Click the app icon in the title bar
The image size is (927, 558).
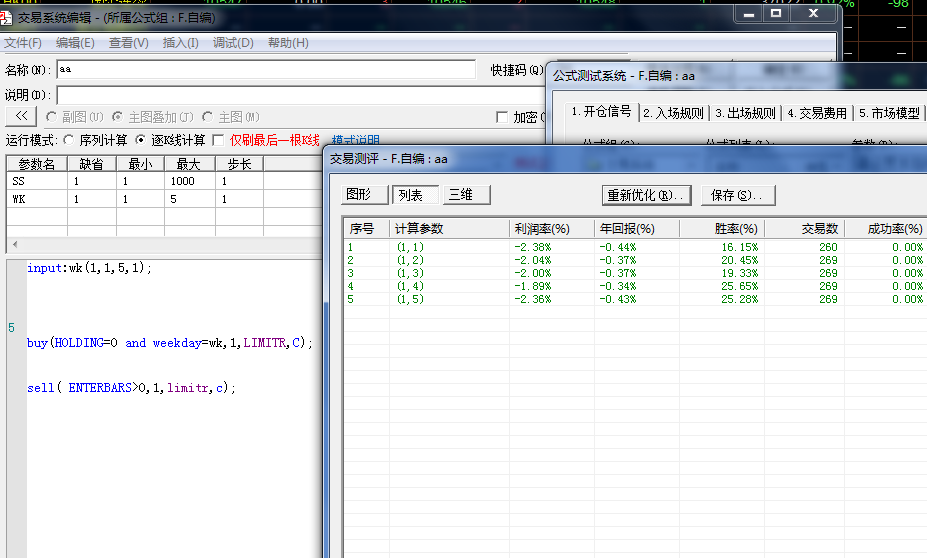(x=7, y=17)
